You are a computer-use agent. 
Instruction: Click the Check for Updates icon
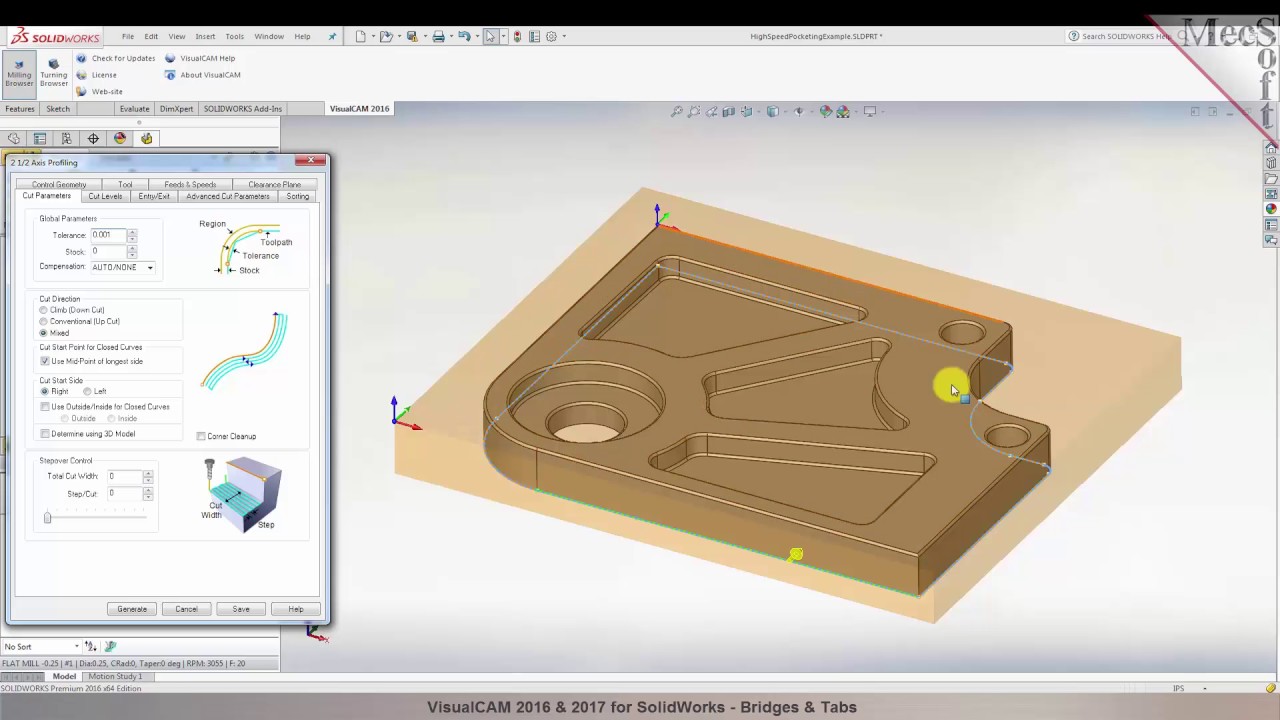[x=82, y=58]
